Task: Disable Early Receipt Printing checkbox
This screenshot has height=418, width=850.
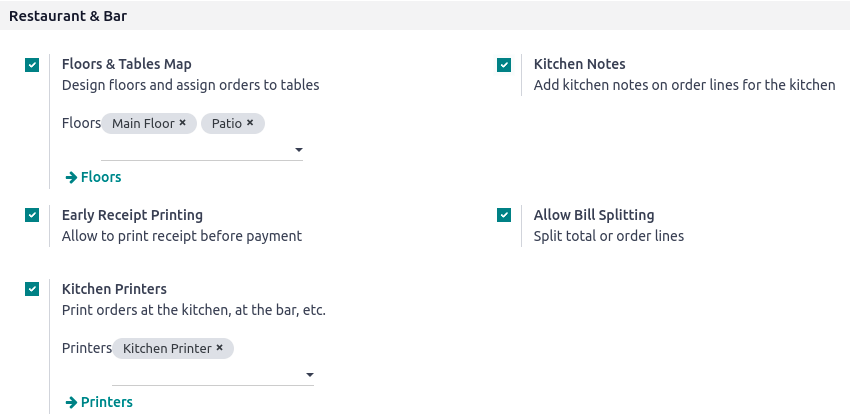Action: click(32, 215)
